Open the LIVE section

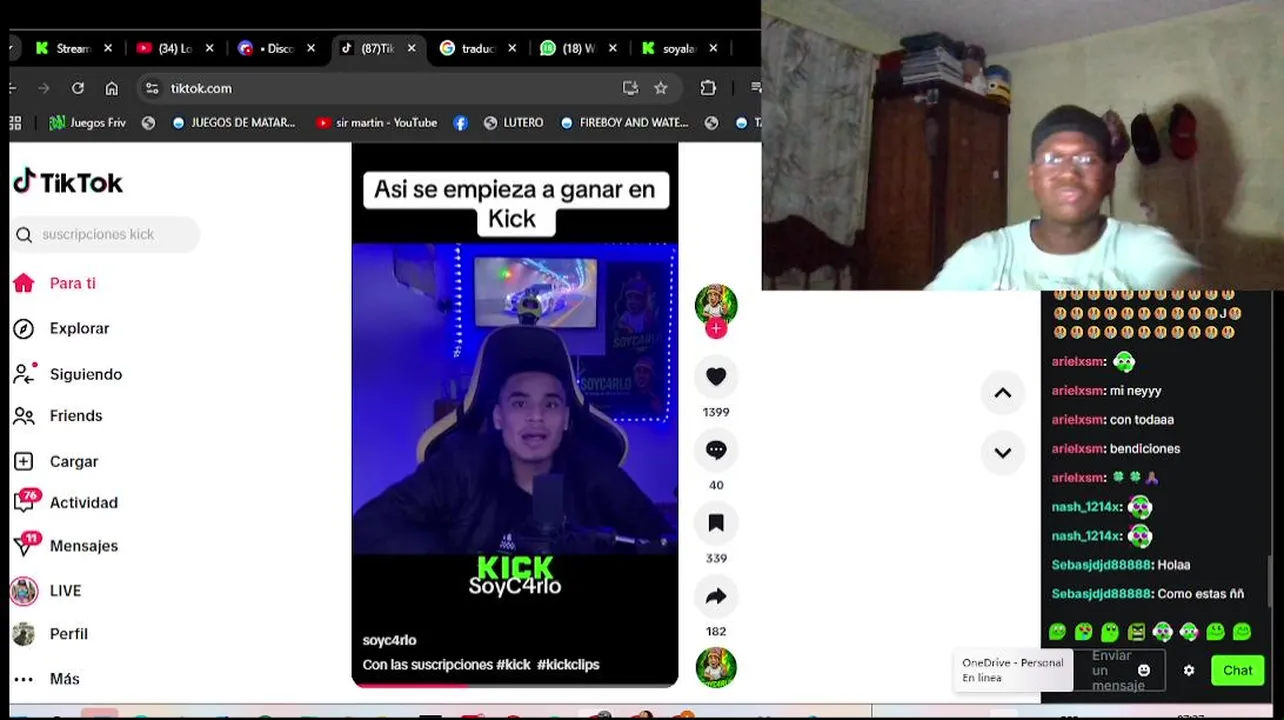pyautogui.click(x=47, y=590)
